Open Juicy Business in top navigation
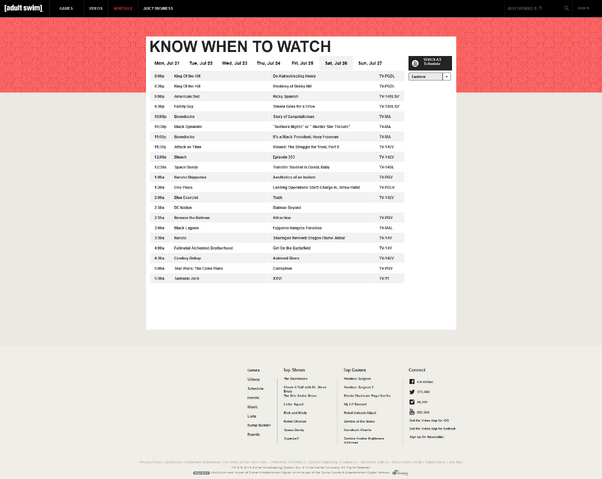The width and height of the screenshot is (602, 479). (x=158, y=8)
